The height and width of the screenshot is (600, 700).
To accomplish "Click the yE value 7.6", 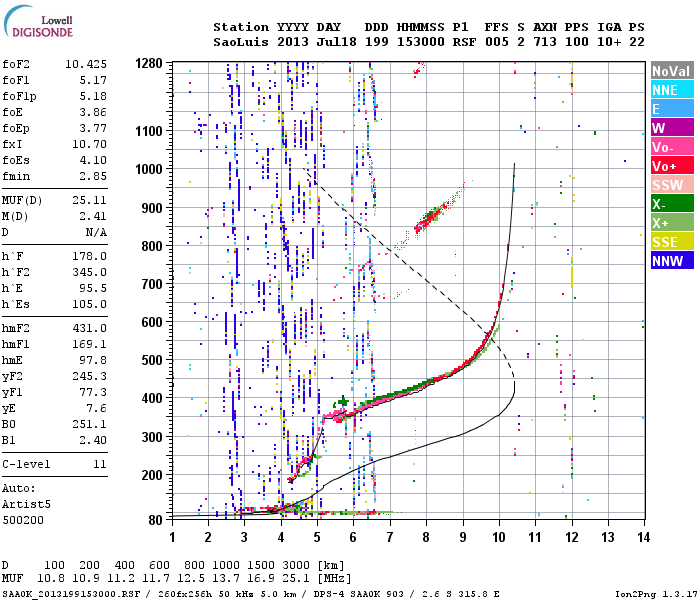I will click(x=96, y=408).
